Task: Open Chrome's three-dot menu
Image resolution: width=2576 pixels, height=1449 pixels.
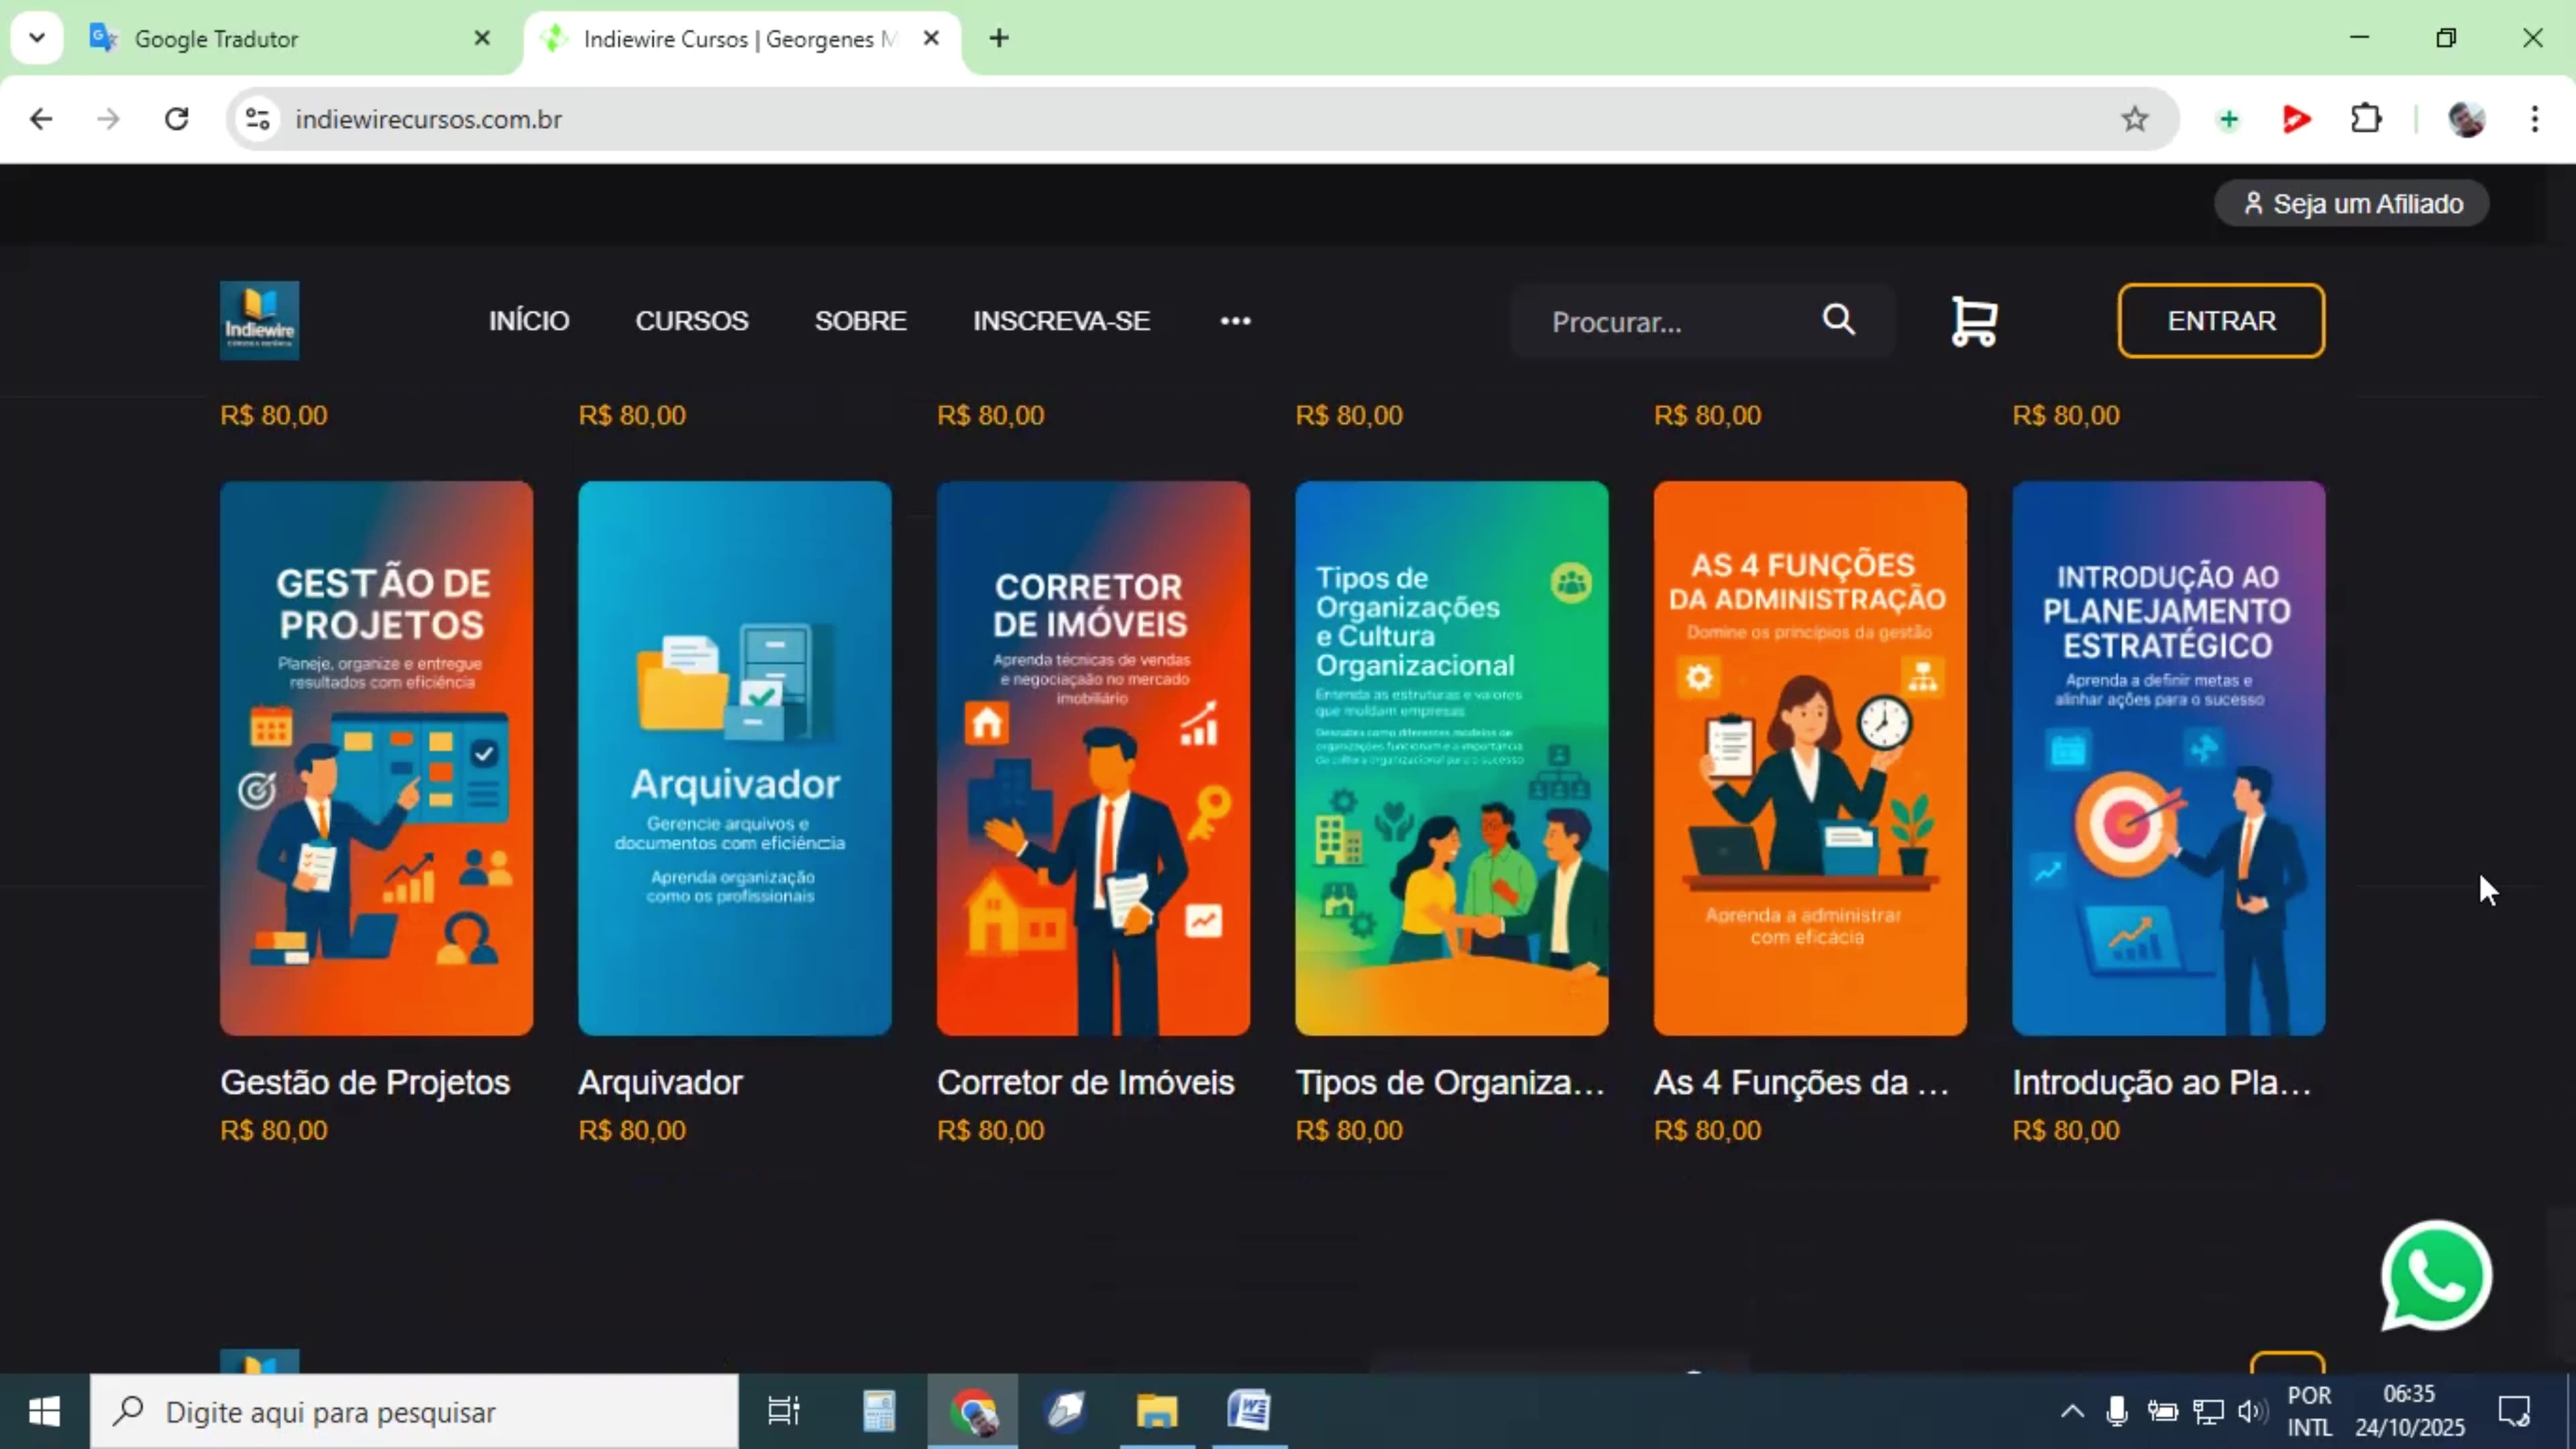Action: tap(2536, 119)
